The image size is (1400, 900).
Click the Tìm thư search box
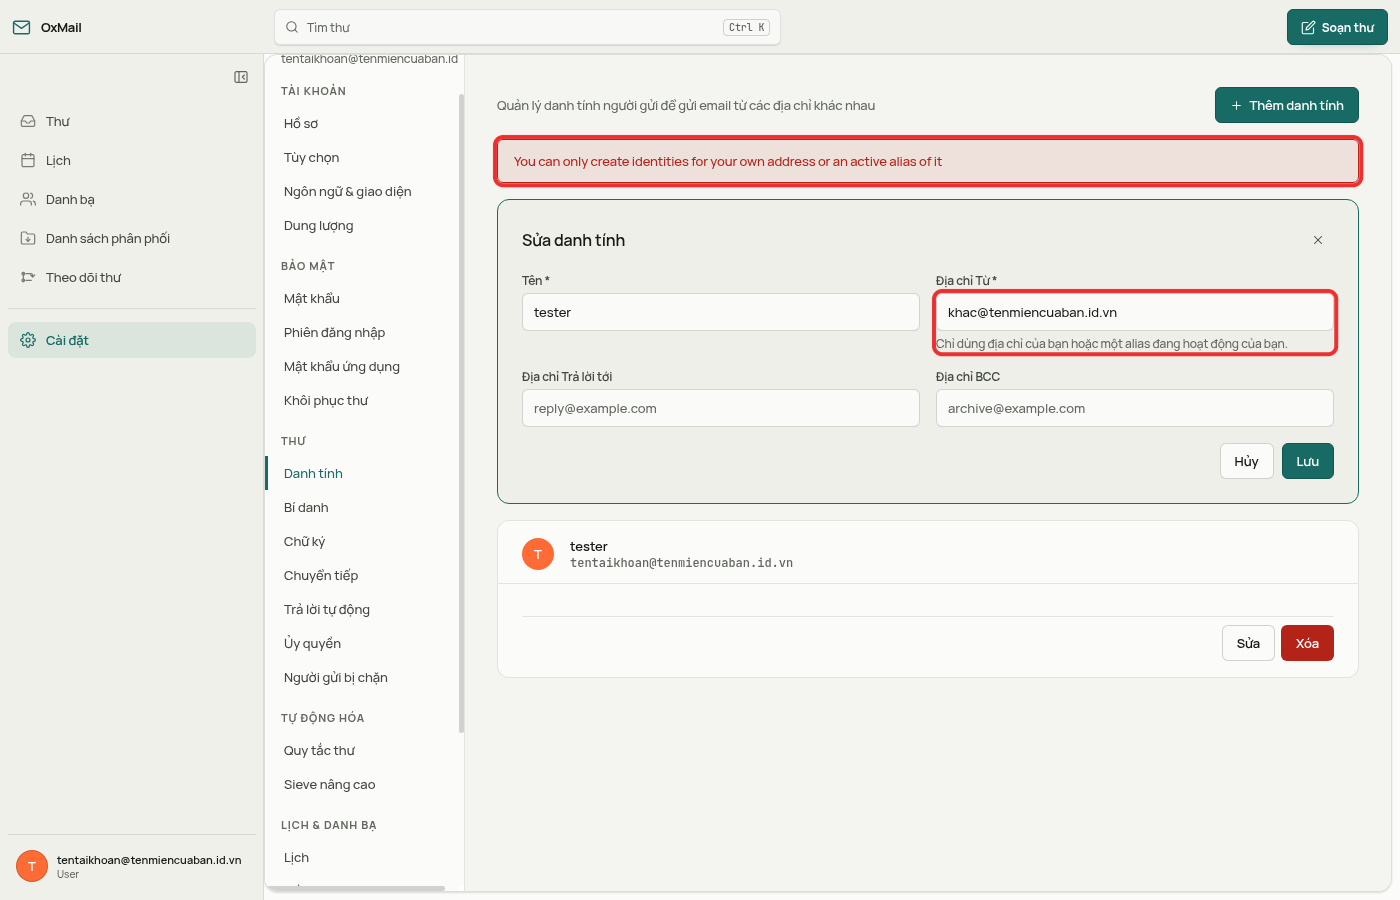[527, 27]
